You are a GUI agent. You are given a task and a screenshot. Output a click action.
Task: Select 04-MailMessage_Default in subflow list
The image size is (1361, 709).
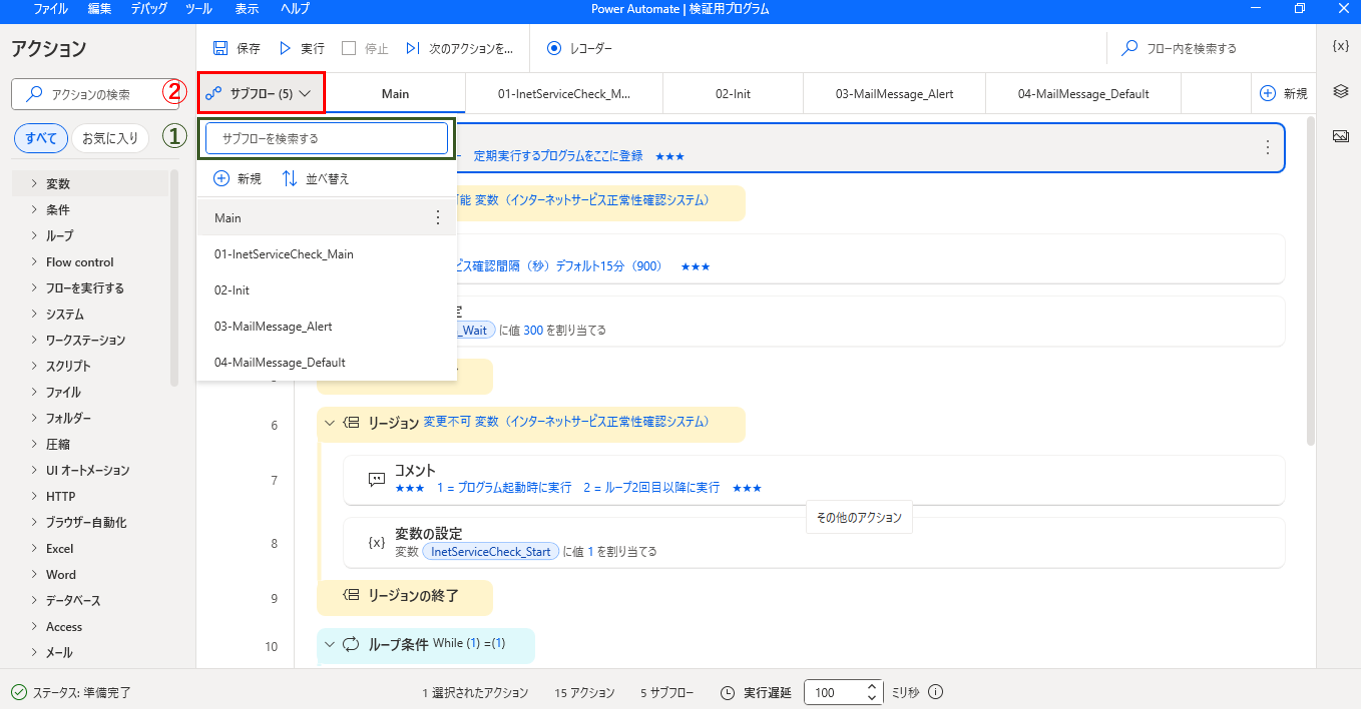(x=327, y=362)
